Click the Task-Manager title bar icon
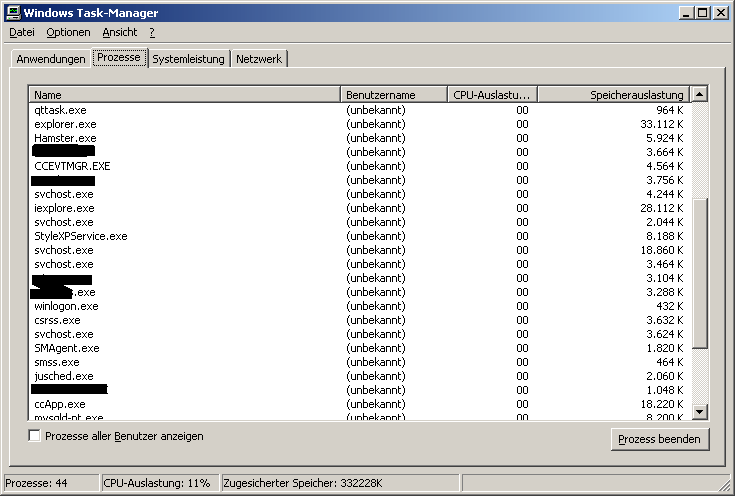Screen dimensions: 735x496 (13, 12)
